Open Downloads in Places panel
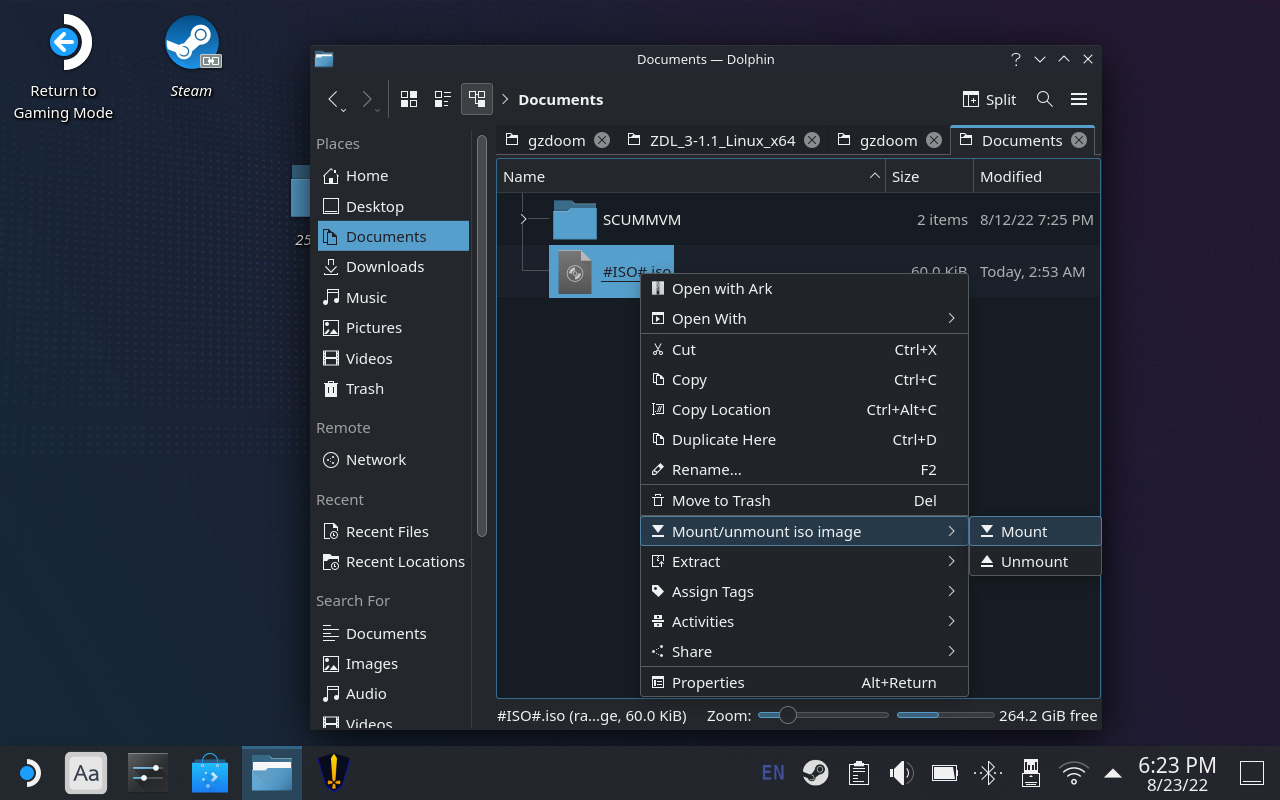This screenshot has height=800, width=1280. click(393, 267)
